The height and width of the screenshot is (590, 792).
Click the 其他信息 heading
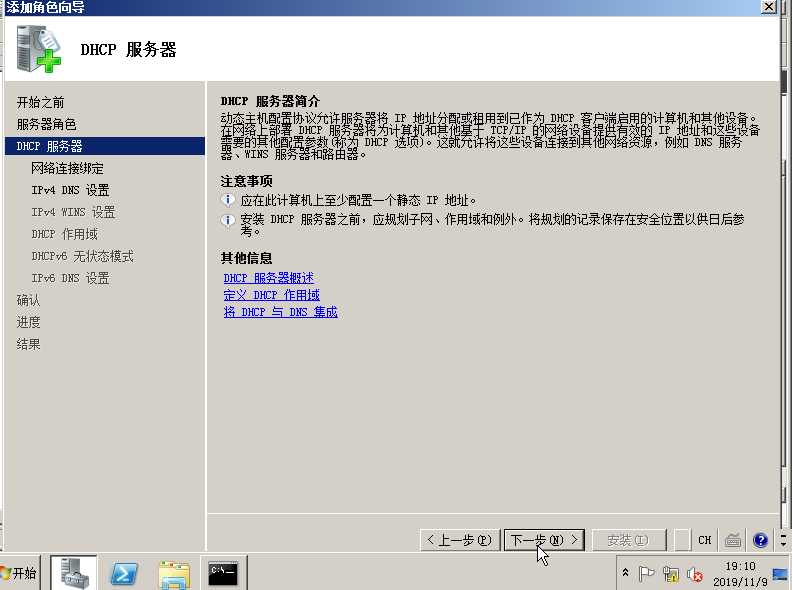pyautogui.click(x=246, y=259)
